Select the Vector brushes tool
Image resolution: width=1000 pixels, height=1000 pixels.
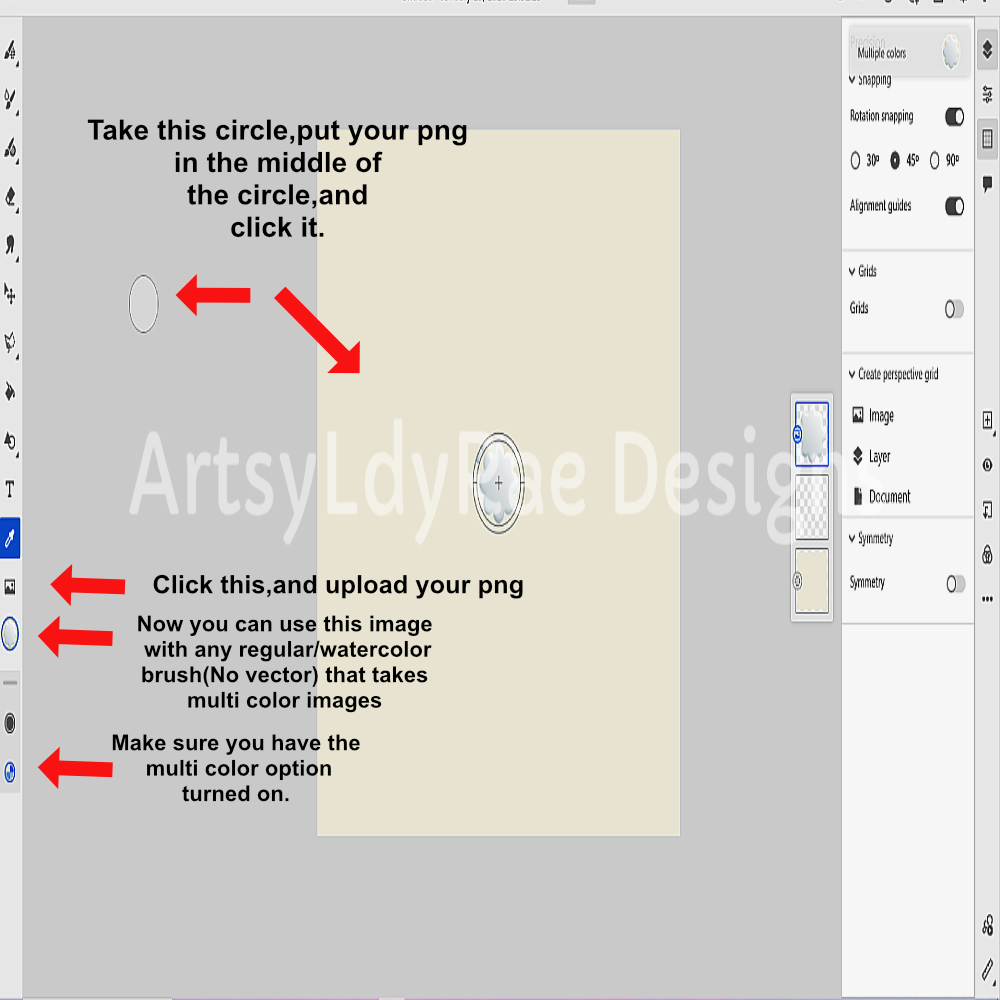pyautogui.click(x=10, y=148)
